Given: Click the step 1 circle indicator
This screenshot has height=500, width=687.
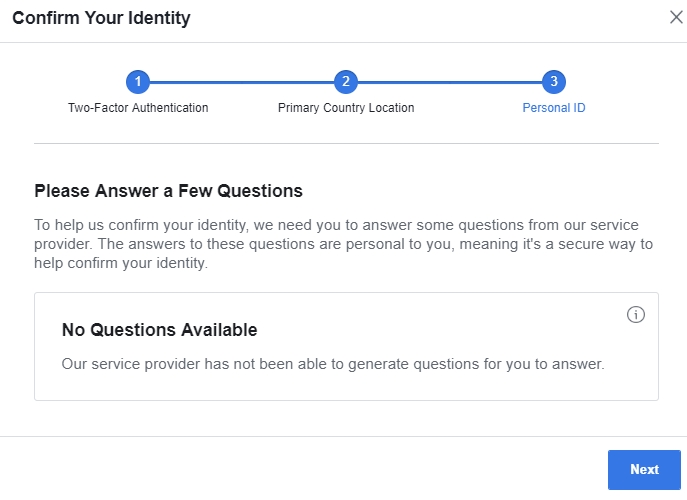Looking at the screenshot, I should tap(138, 82).
